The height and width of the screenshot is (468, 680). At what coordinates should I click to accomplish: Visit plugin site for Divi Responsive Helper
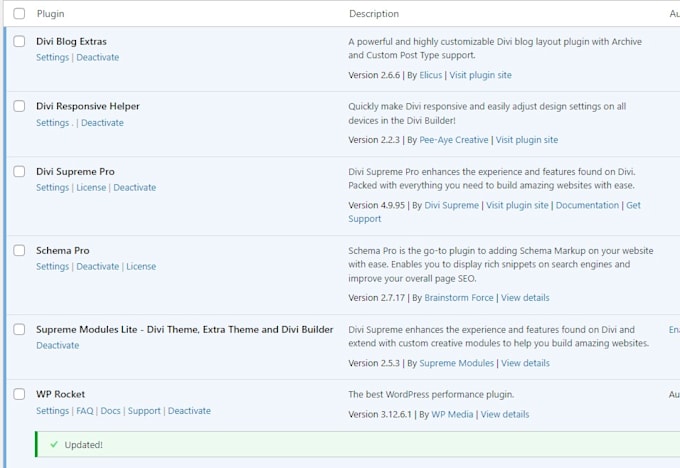point(527,140)
